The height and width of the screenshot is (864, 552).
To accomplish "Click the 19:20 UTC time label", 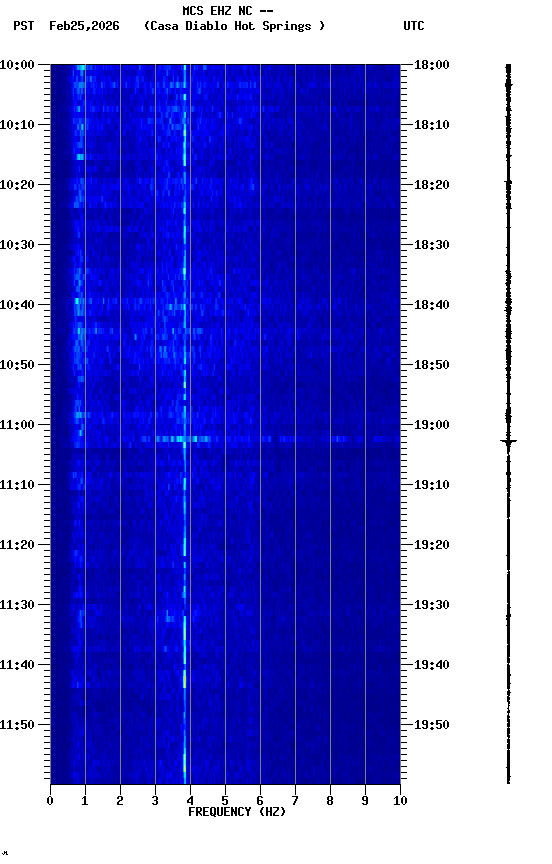I will click(432, 545).
